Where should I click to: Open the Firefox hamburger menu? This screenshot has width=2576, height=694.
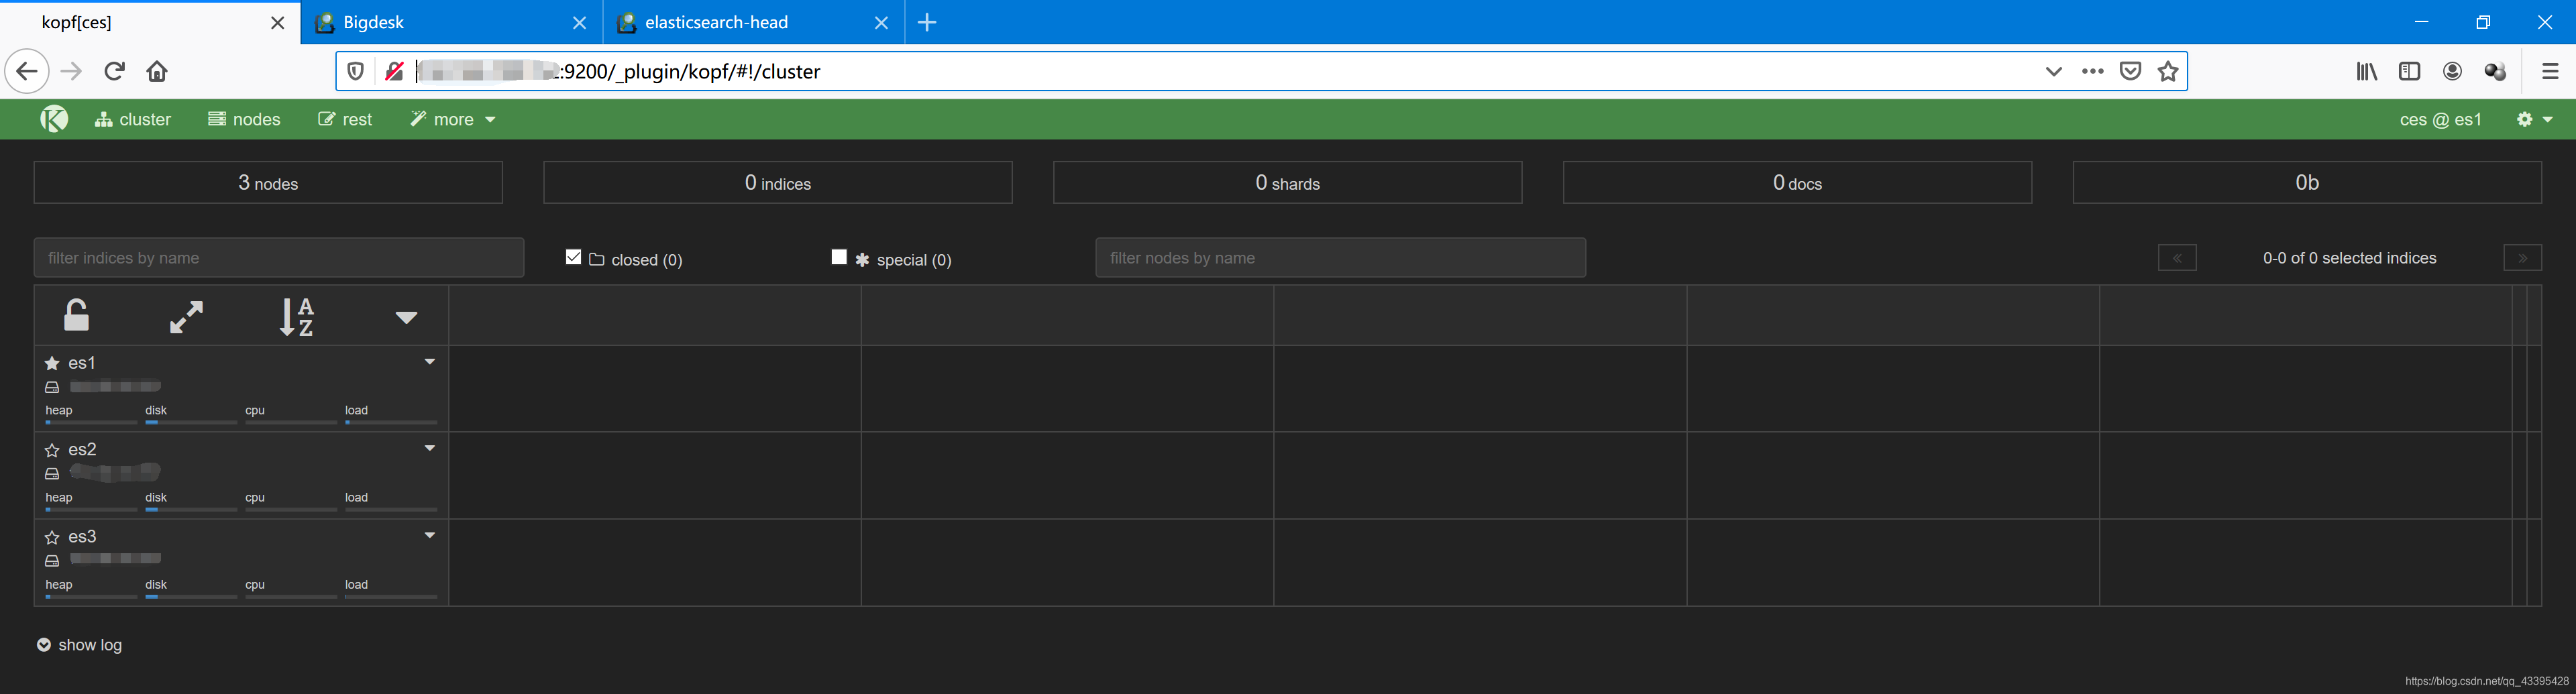(x=2549, y=71)
